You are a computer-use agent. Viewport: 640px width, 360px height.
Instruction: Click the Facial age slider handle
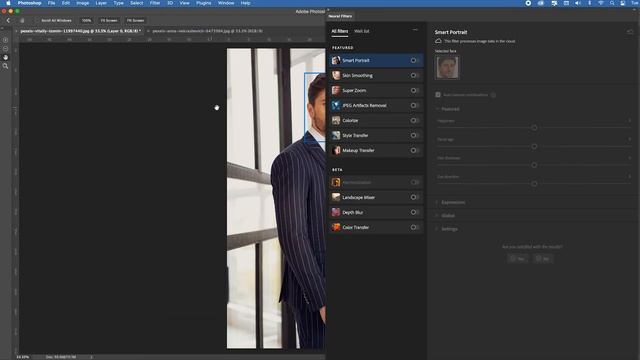click(534, 146)
